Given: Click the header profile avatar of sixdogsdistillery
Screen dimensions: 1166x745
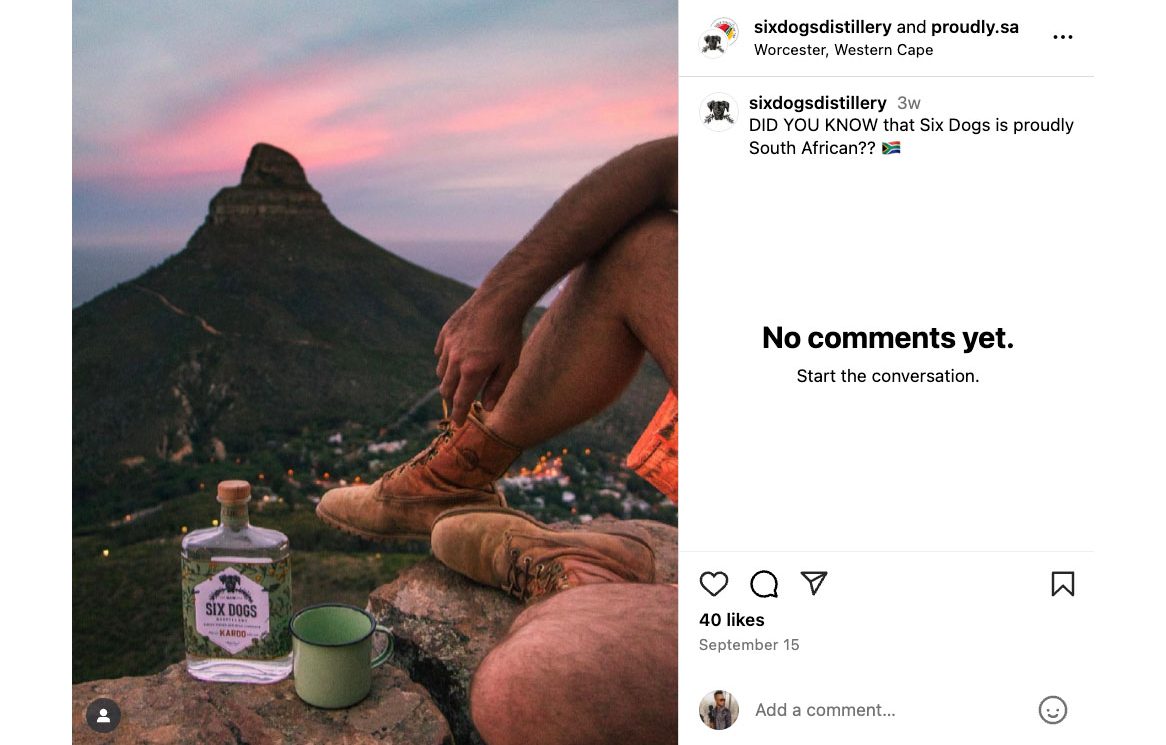Looking at the screenshot, I should [718, 38].
